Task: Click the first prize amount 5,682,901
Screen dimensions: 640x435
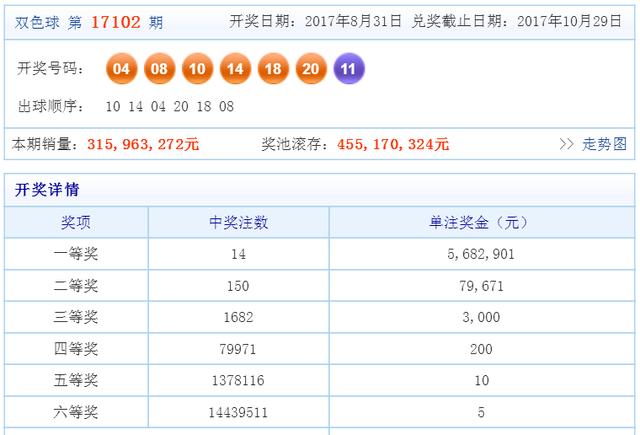Action: click(x=479, y=254)
